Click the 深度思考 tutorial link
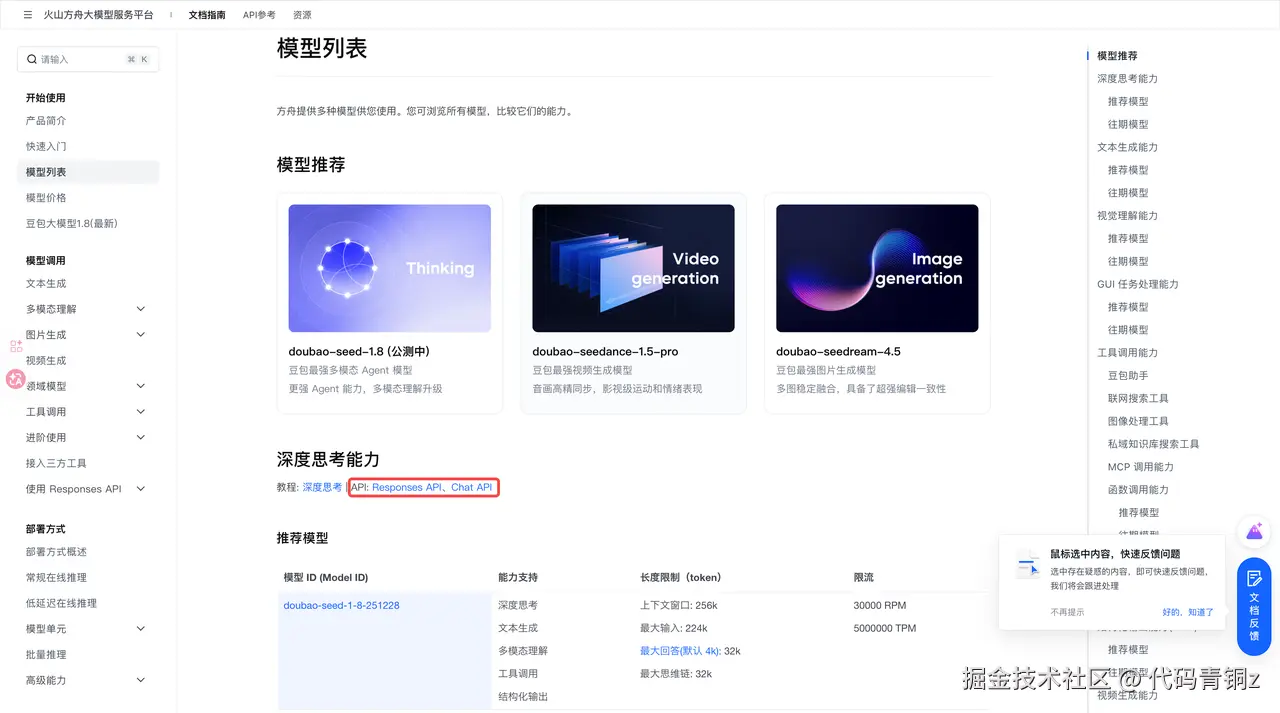Viewport: 1280px width, 713px height. click(x=322, y=487)
